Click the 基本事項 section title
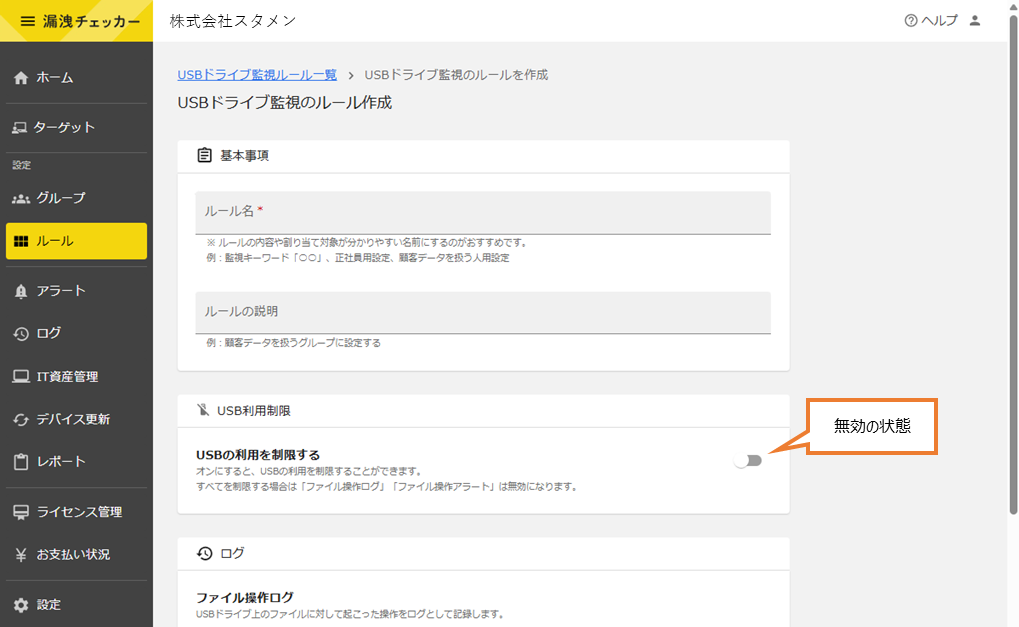1019x627 pixels. point(244,156)
